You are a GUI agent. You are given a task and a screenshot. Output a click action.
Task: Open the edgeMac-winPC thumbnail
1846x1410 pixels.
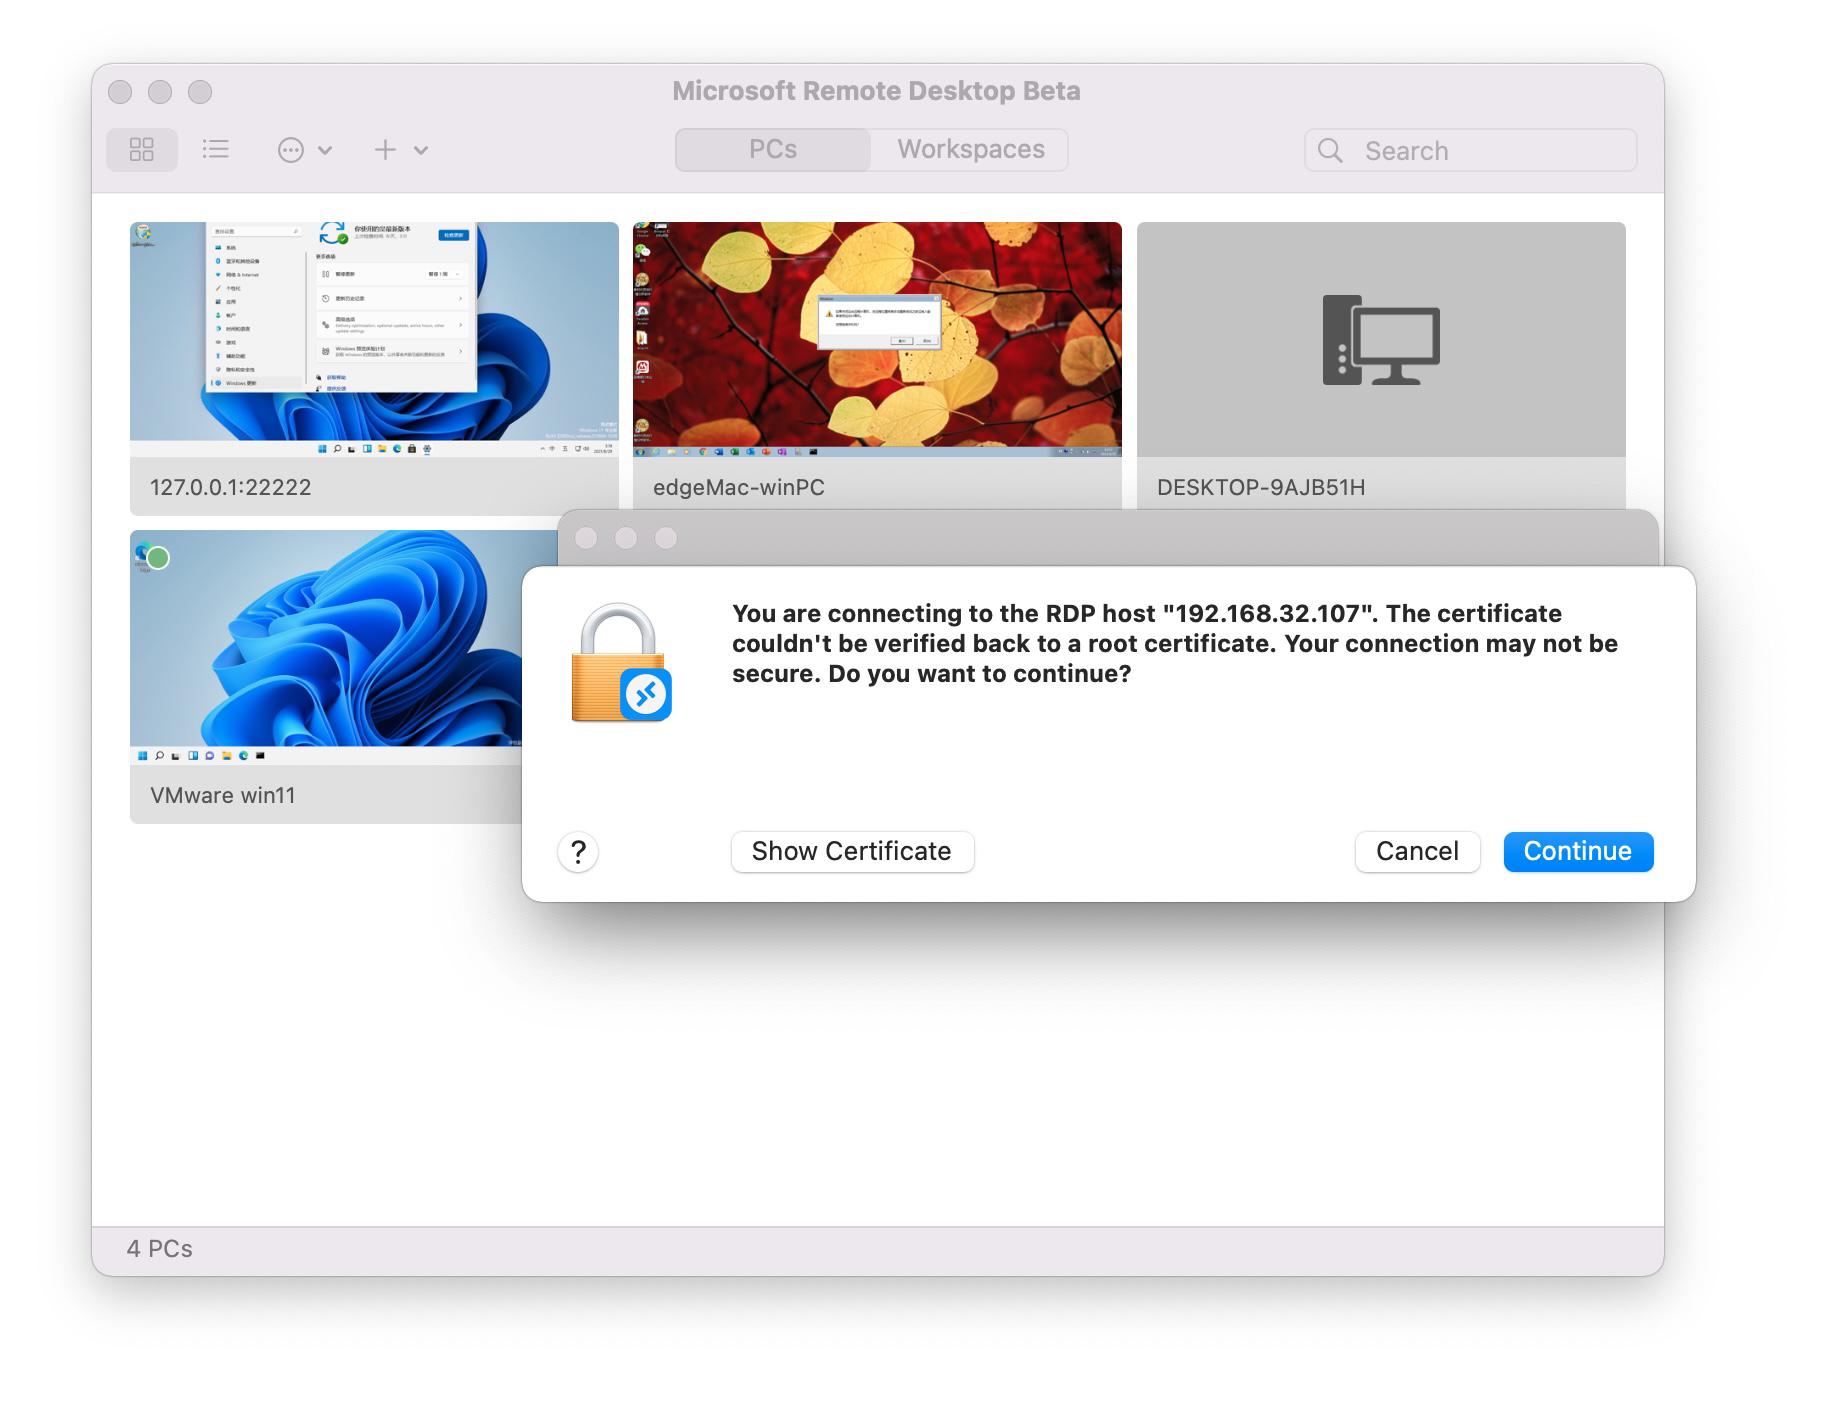877,339
